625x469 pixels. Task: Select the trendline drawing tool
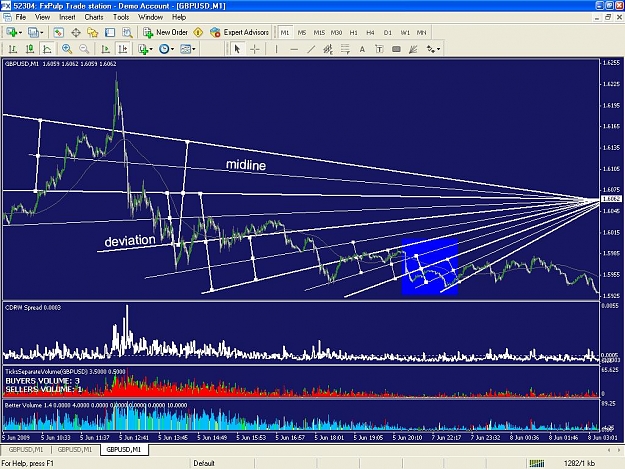[311, 49]
